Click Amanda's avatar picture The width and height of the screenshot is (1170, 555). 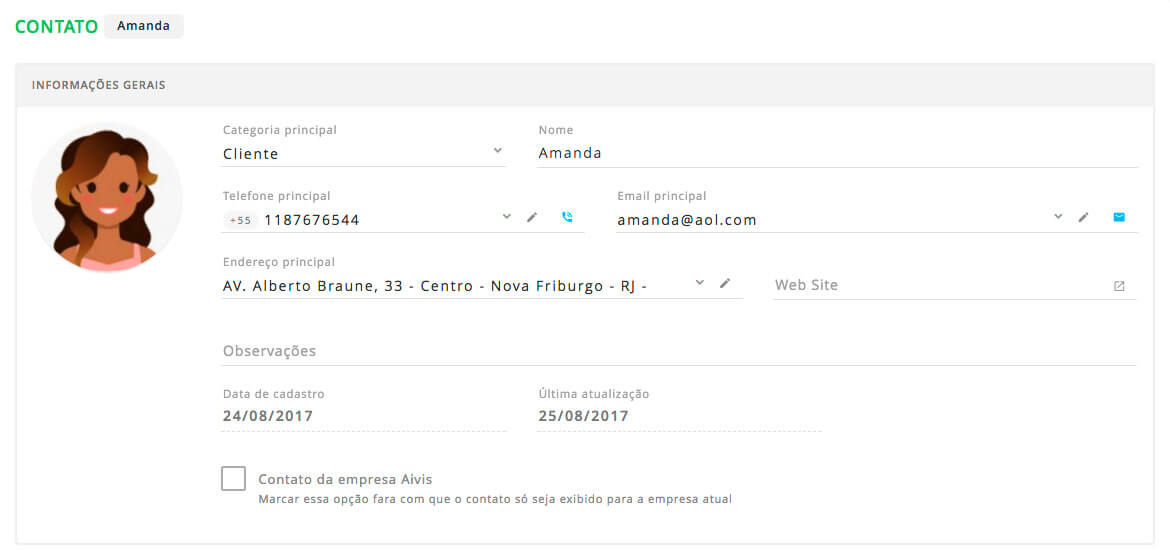(107, 198)
